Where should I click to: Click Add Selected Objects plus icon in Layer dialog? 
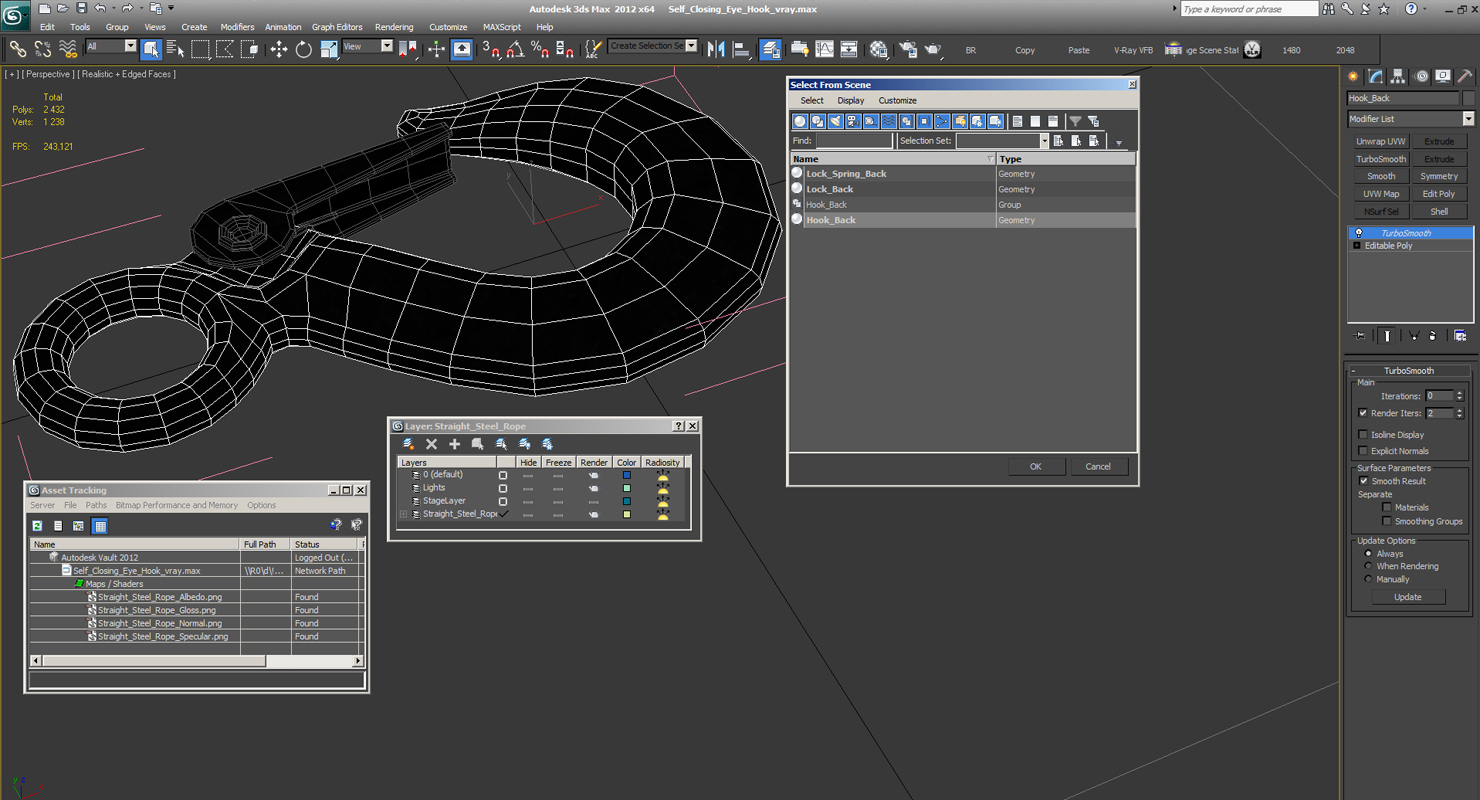454,444
